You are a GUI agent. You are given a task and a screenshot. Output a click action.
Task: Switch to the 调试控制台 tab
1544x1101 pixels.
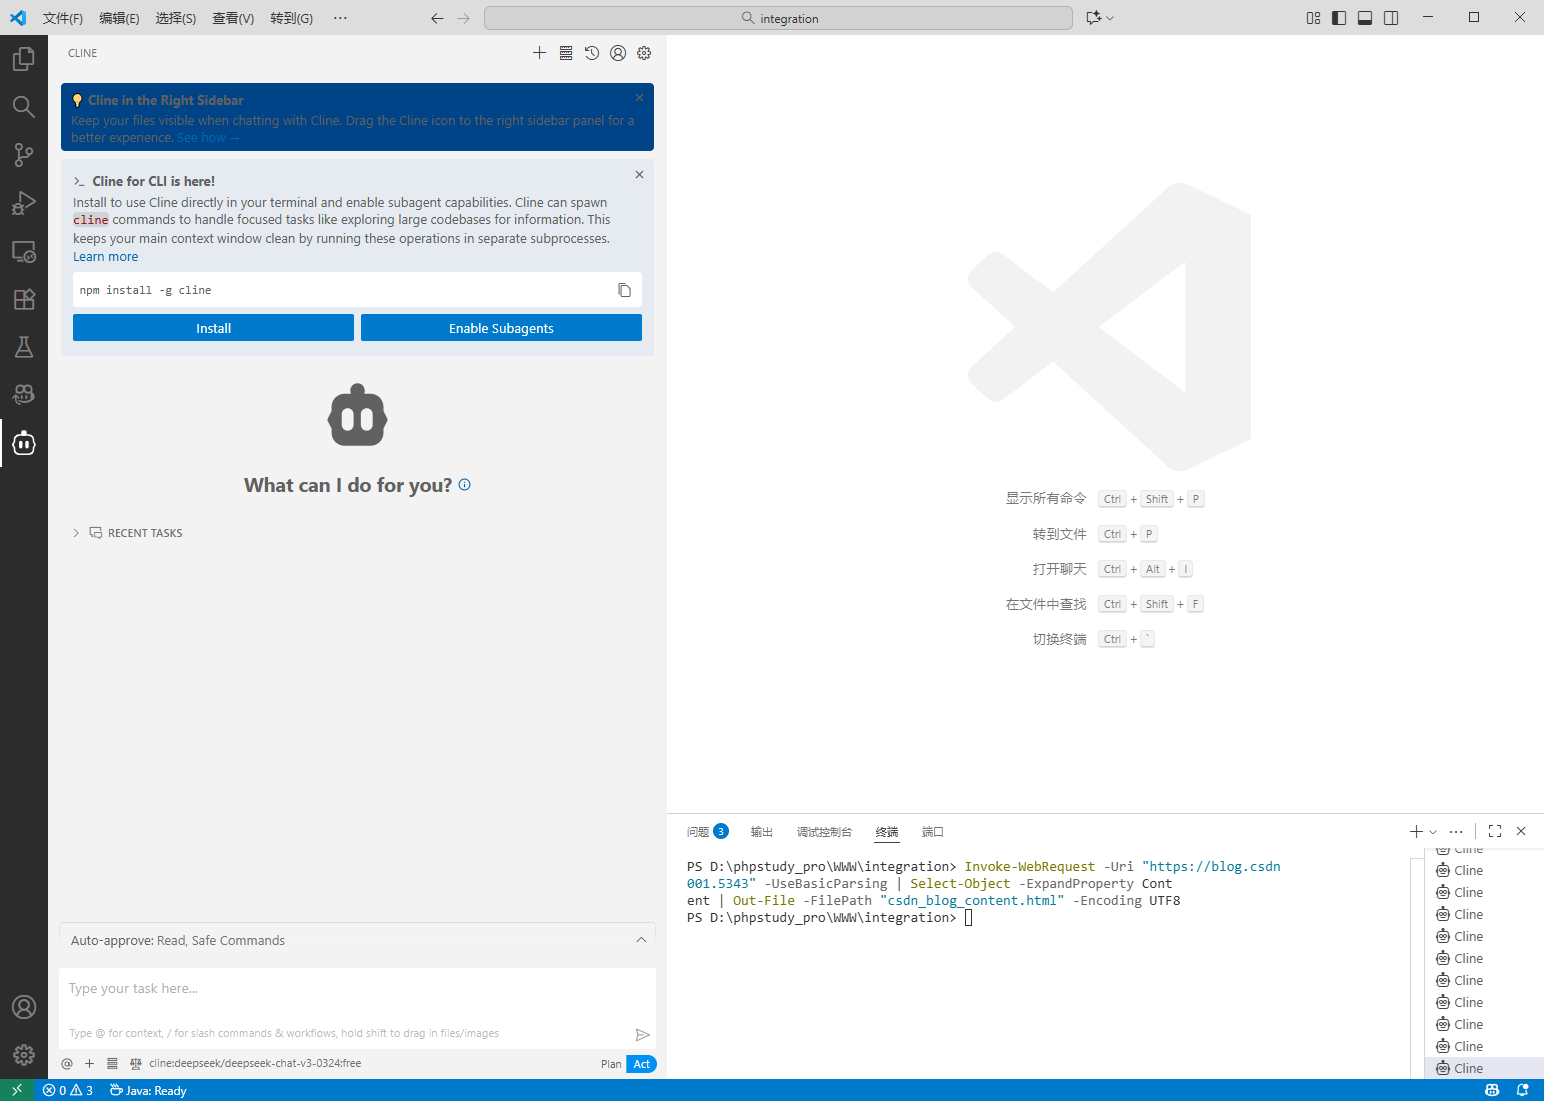(824, 832)
